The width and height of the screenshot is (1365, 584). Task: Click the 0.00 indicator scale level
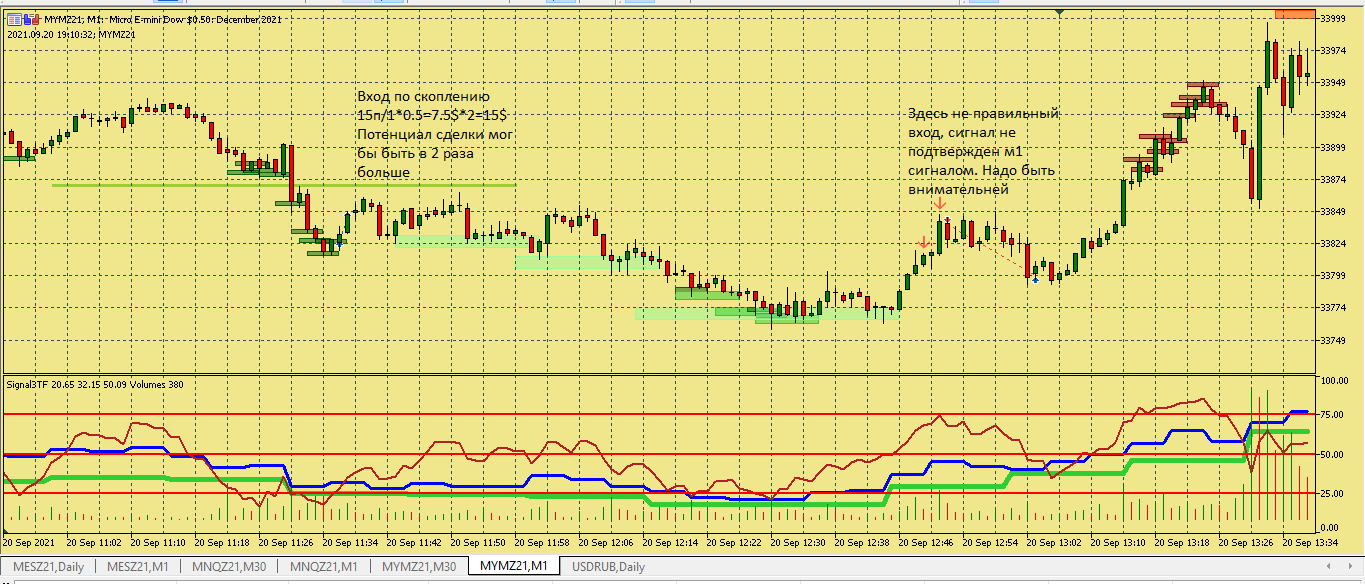(1330, 527)
